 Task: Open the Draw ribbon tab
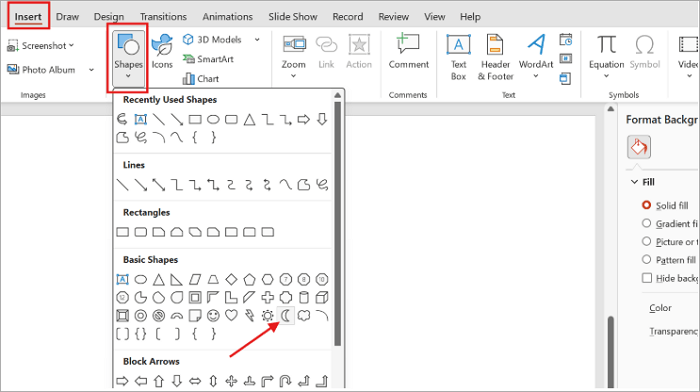coord(67,17)
